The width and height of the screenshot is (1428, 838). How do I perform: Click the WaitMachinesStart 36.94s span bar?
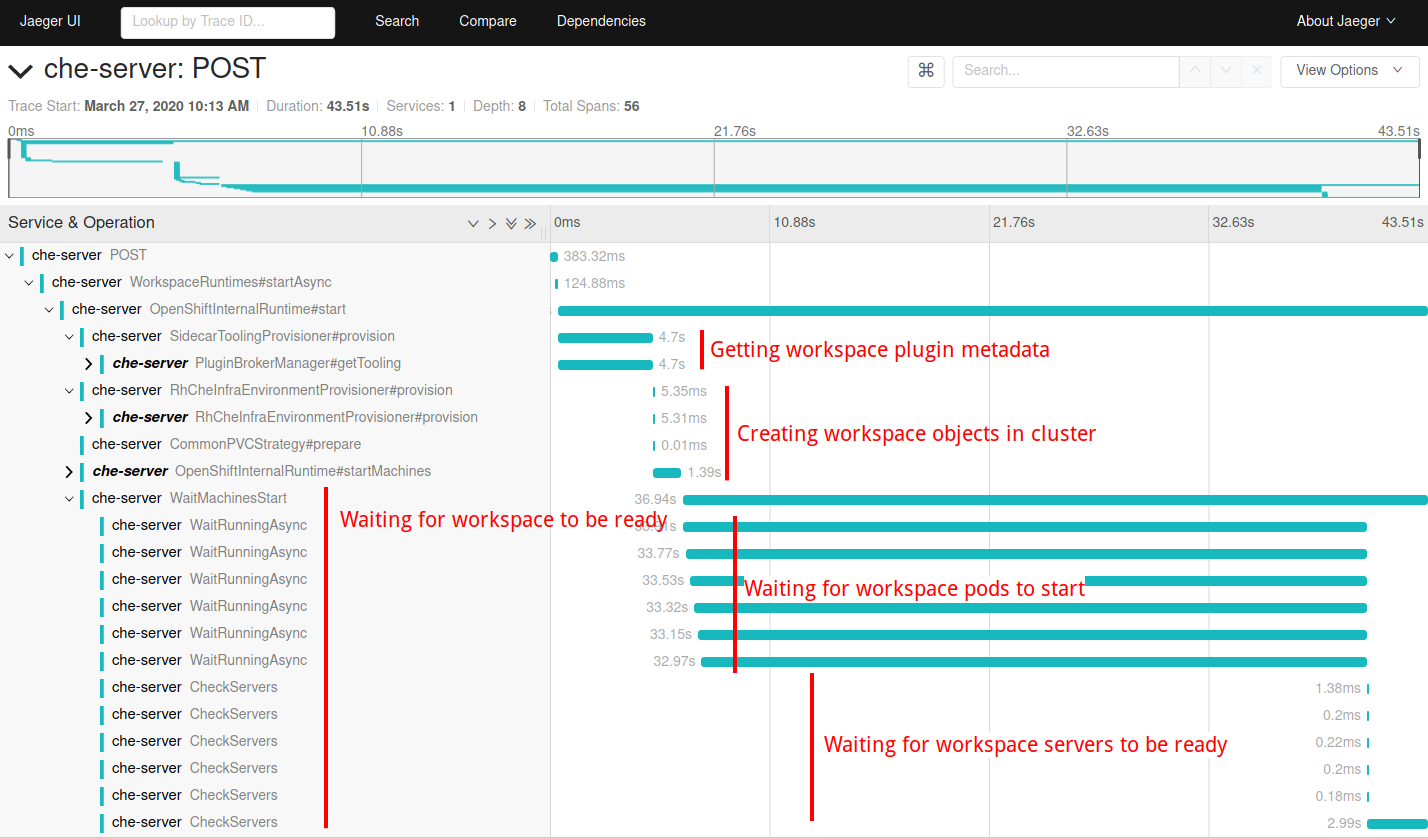pos(1055,500)
